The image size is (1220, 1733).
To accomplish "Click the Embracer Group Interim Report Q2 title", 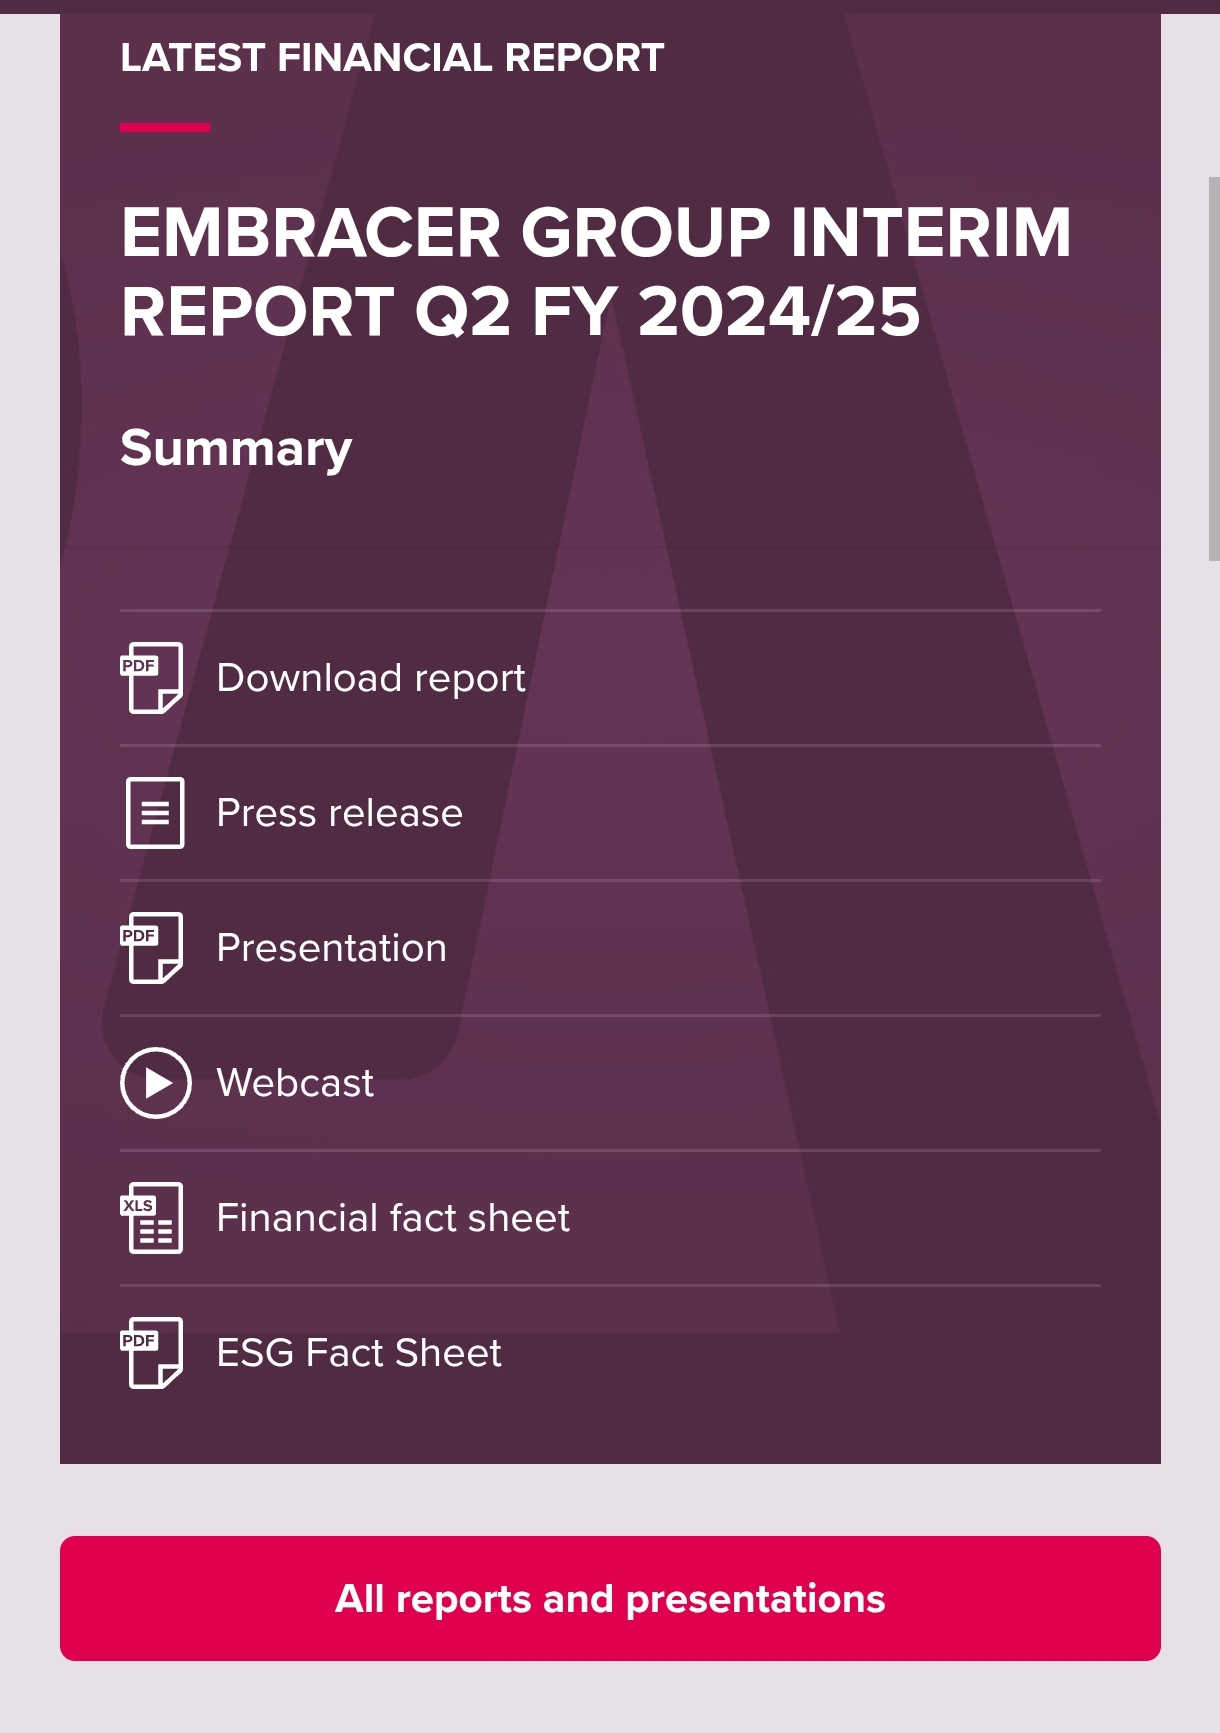I will 596,272.
